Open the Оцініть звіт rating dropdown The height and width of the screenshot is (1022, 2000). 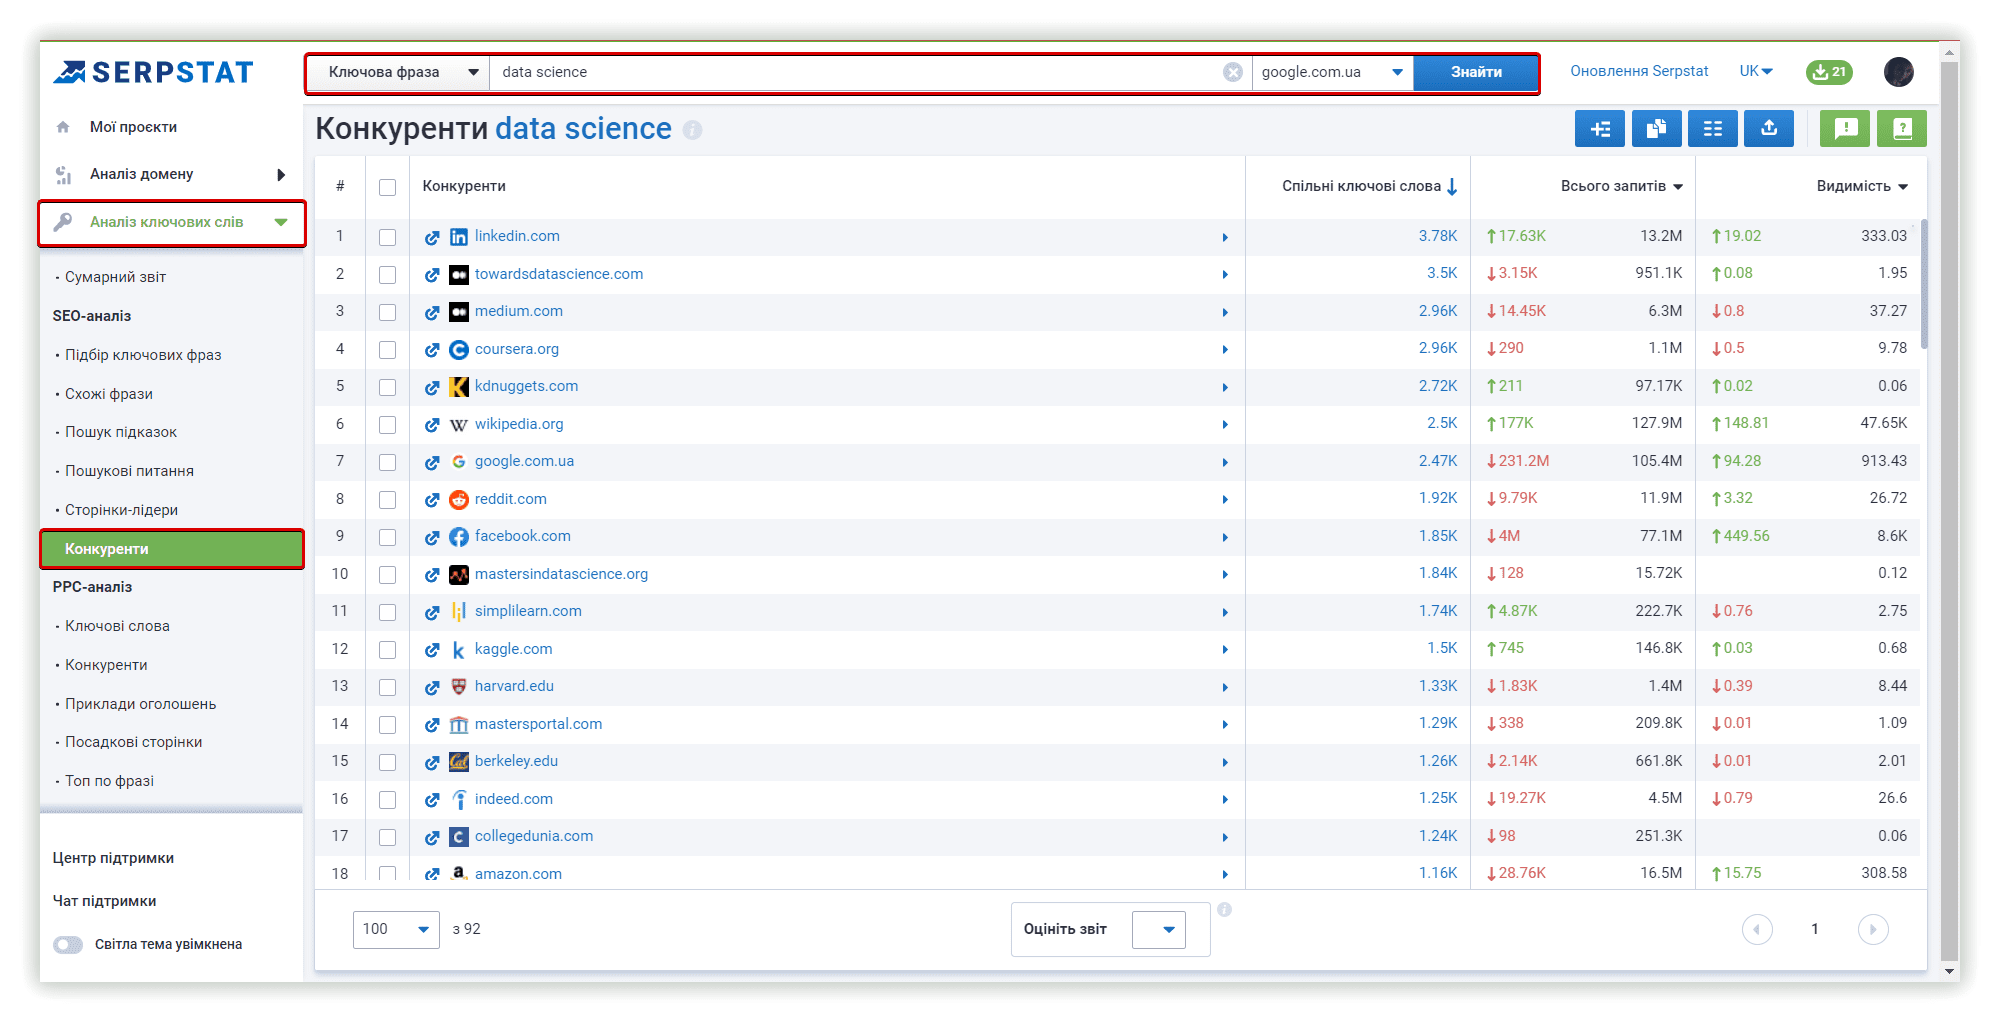click(1159, 930)
